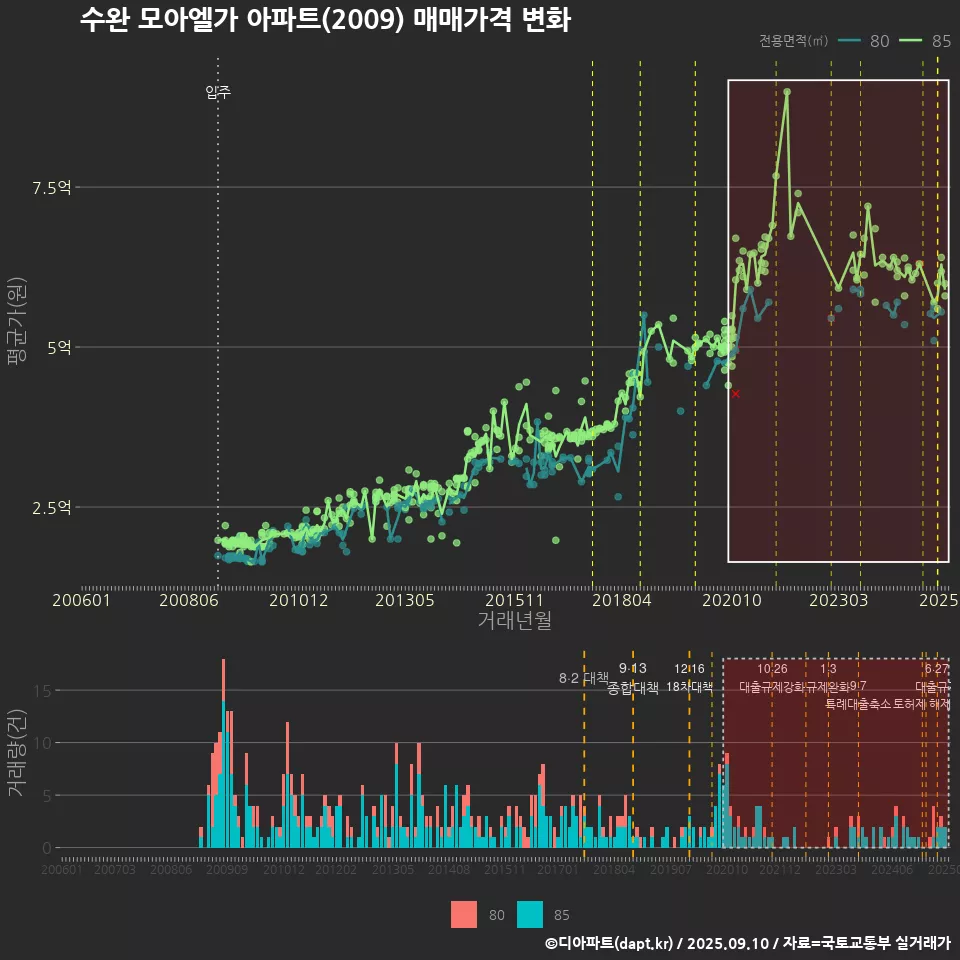
Task: Click the '6·27' policy date label
Action: pyautogui.click(x=937, y=669)
